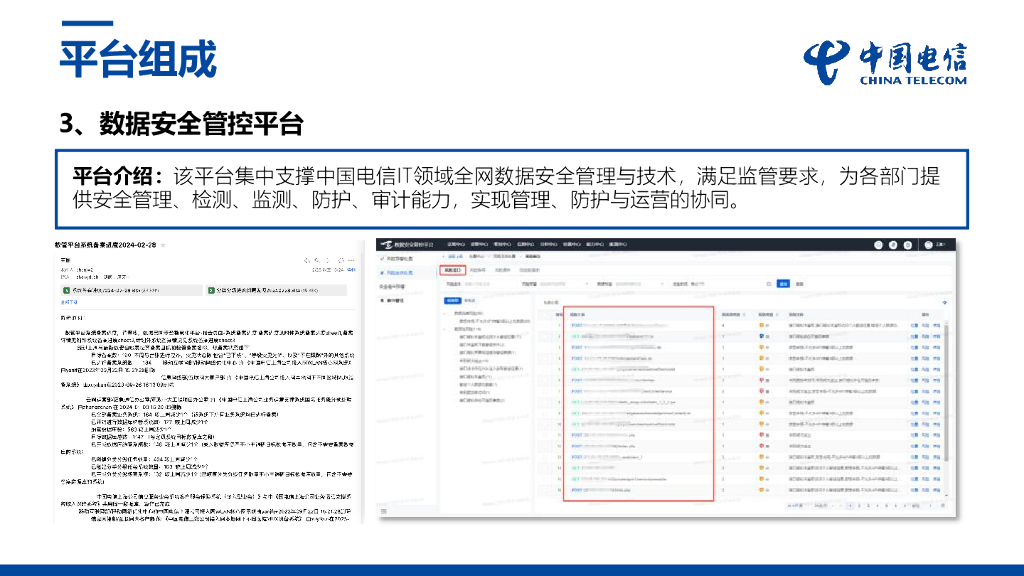Click the sort icon on the risk level column header

pos(777,315)
